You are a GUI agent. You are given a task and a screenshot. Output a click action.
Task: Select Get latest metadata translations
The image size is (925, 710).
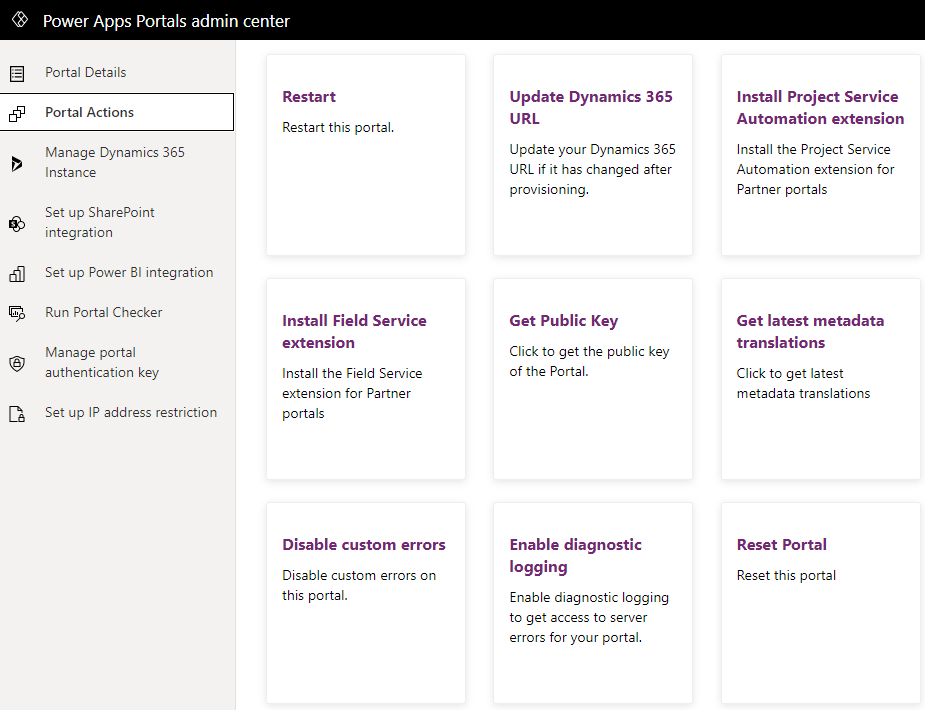821,379
